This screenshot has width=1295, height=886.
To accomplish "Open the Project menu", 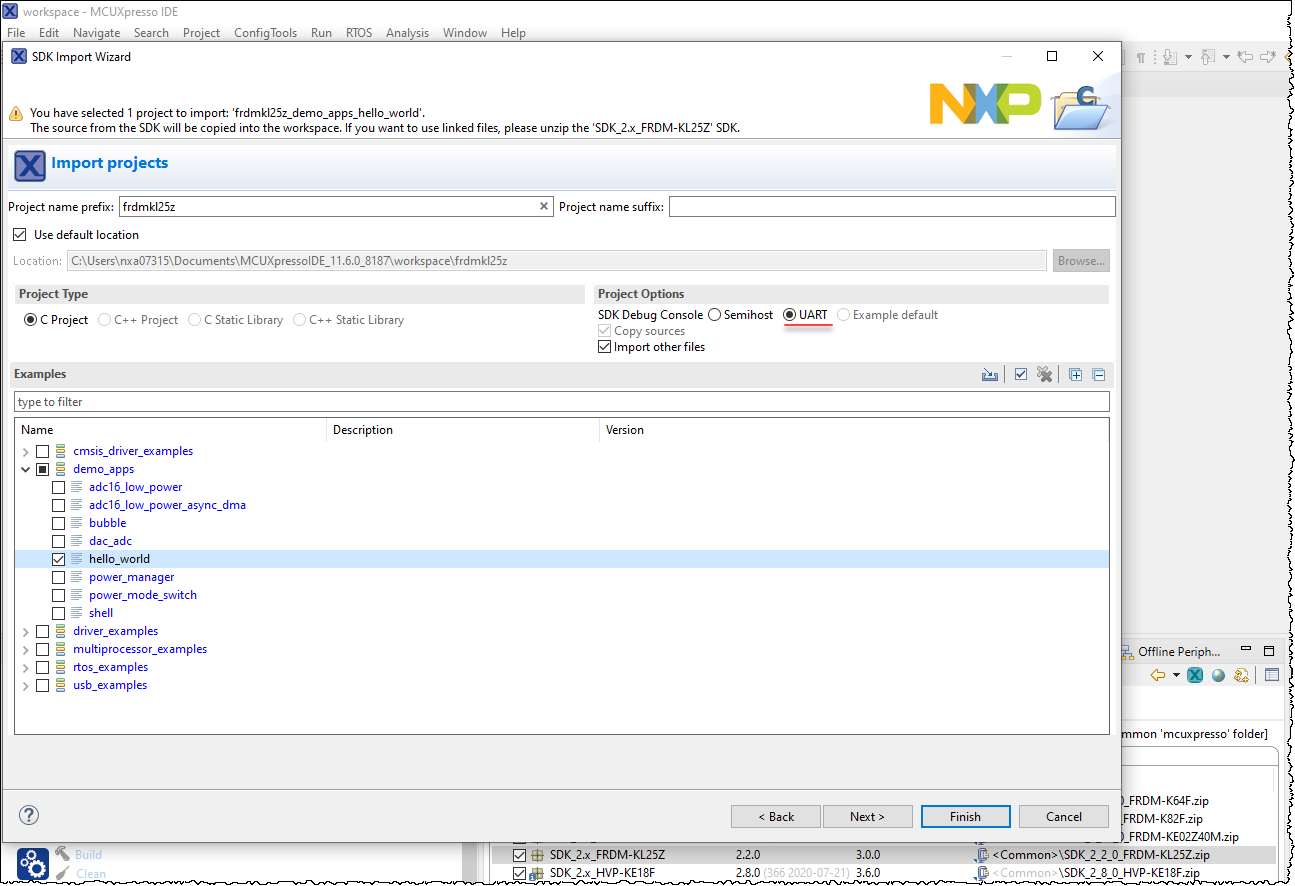I will (x=201, y=32).
